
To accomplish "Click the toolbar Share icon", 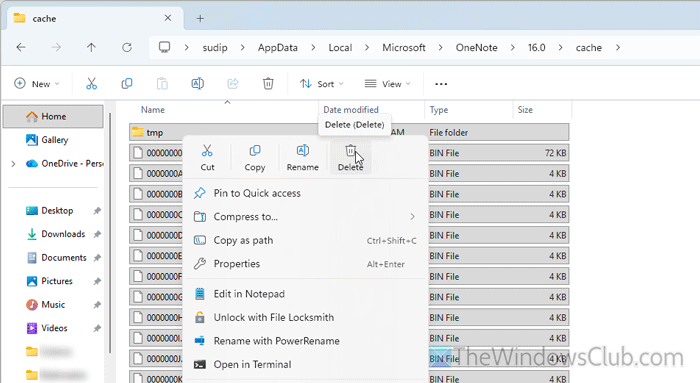I will [233, 83].
